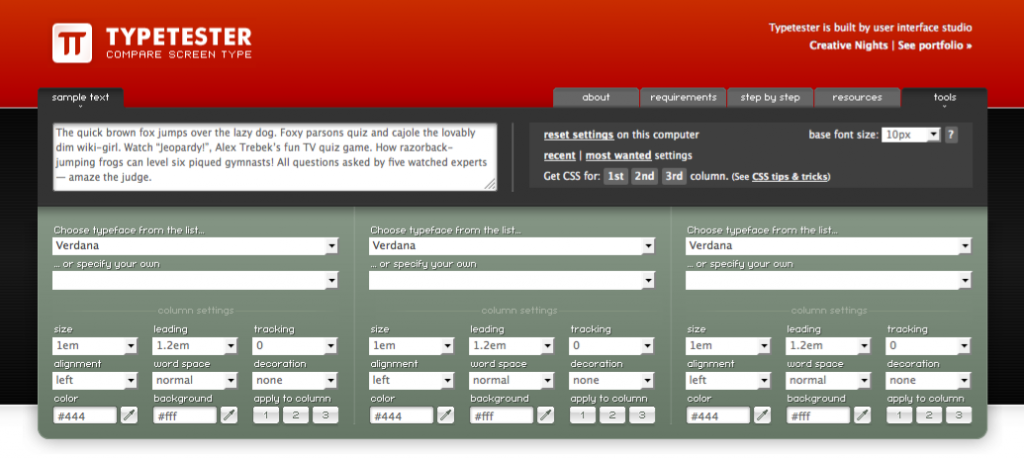1024x459 pixels.
Task: Click reset settings link
Action: tap(579, 135)
